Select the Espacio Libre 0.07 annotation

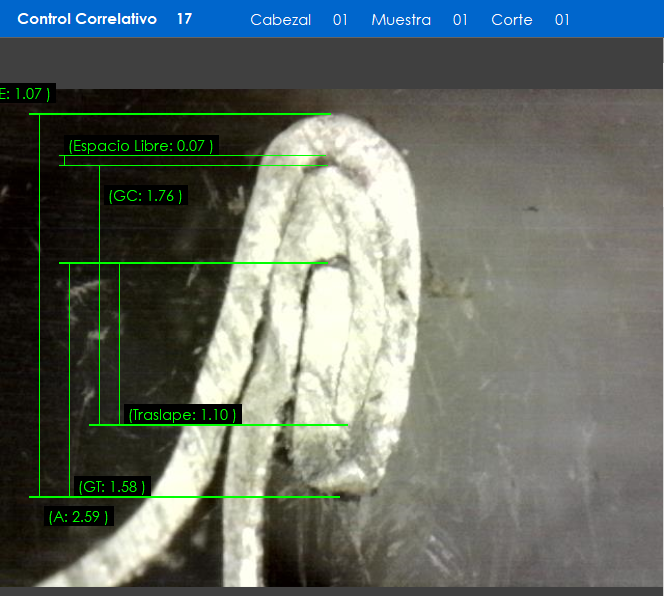coord(140,146)
